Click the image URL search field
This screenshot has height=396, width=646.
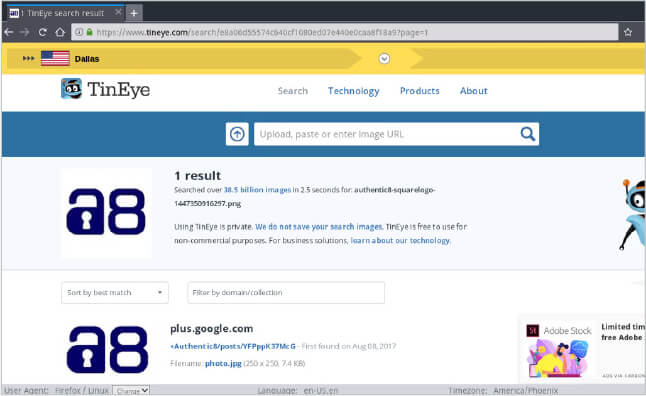pos(385,134)
